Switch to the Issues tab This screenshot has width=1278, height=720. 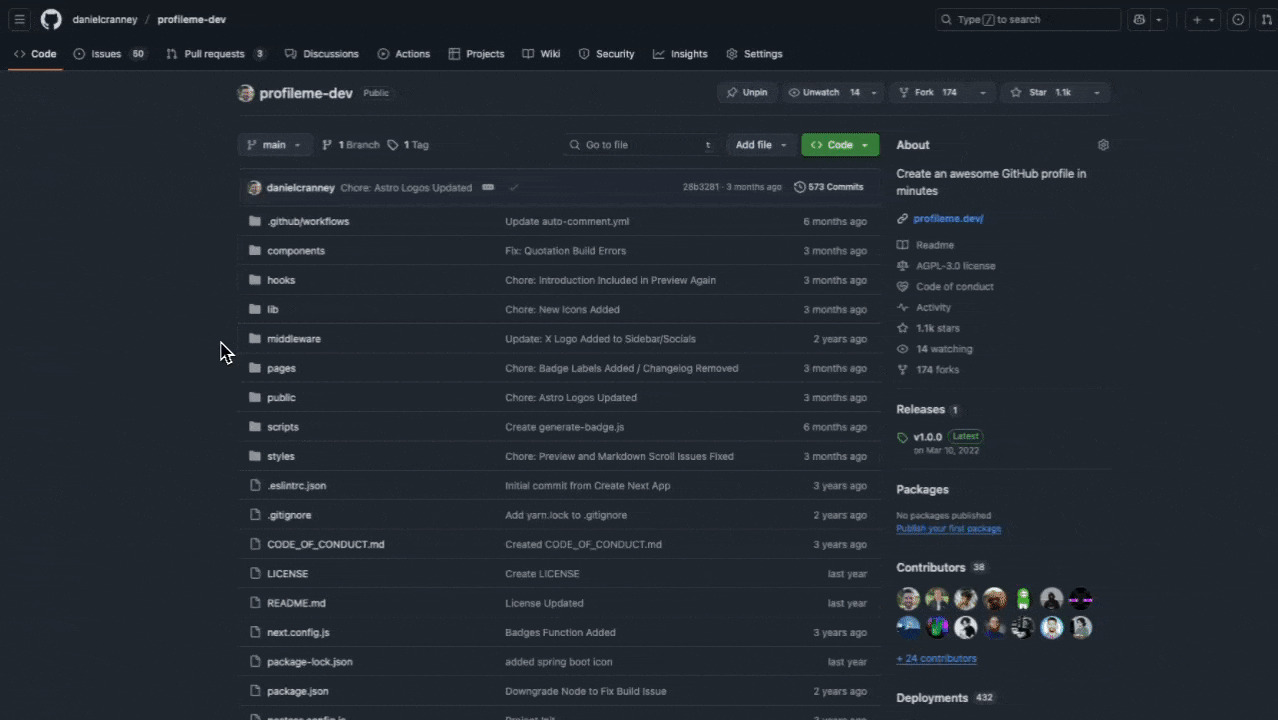pos(107,53)
